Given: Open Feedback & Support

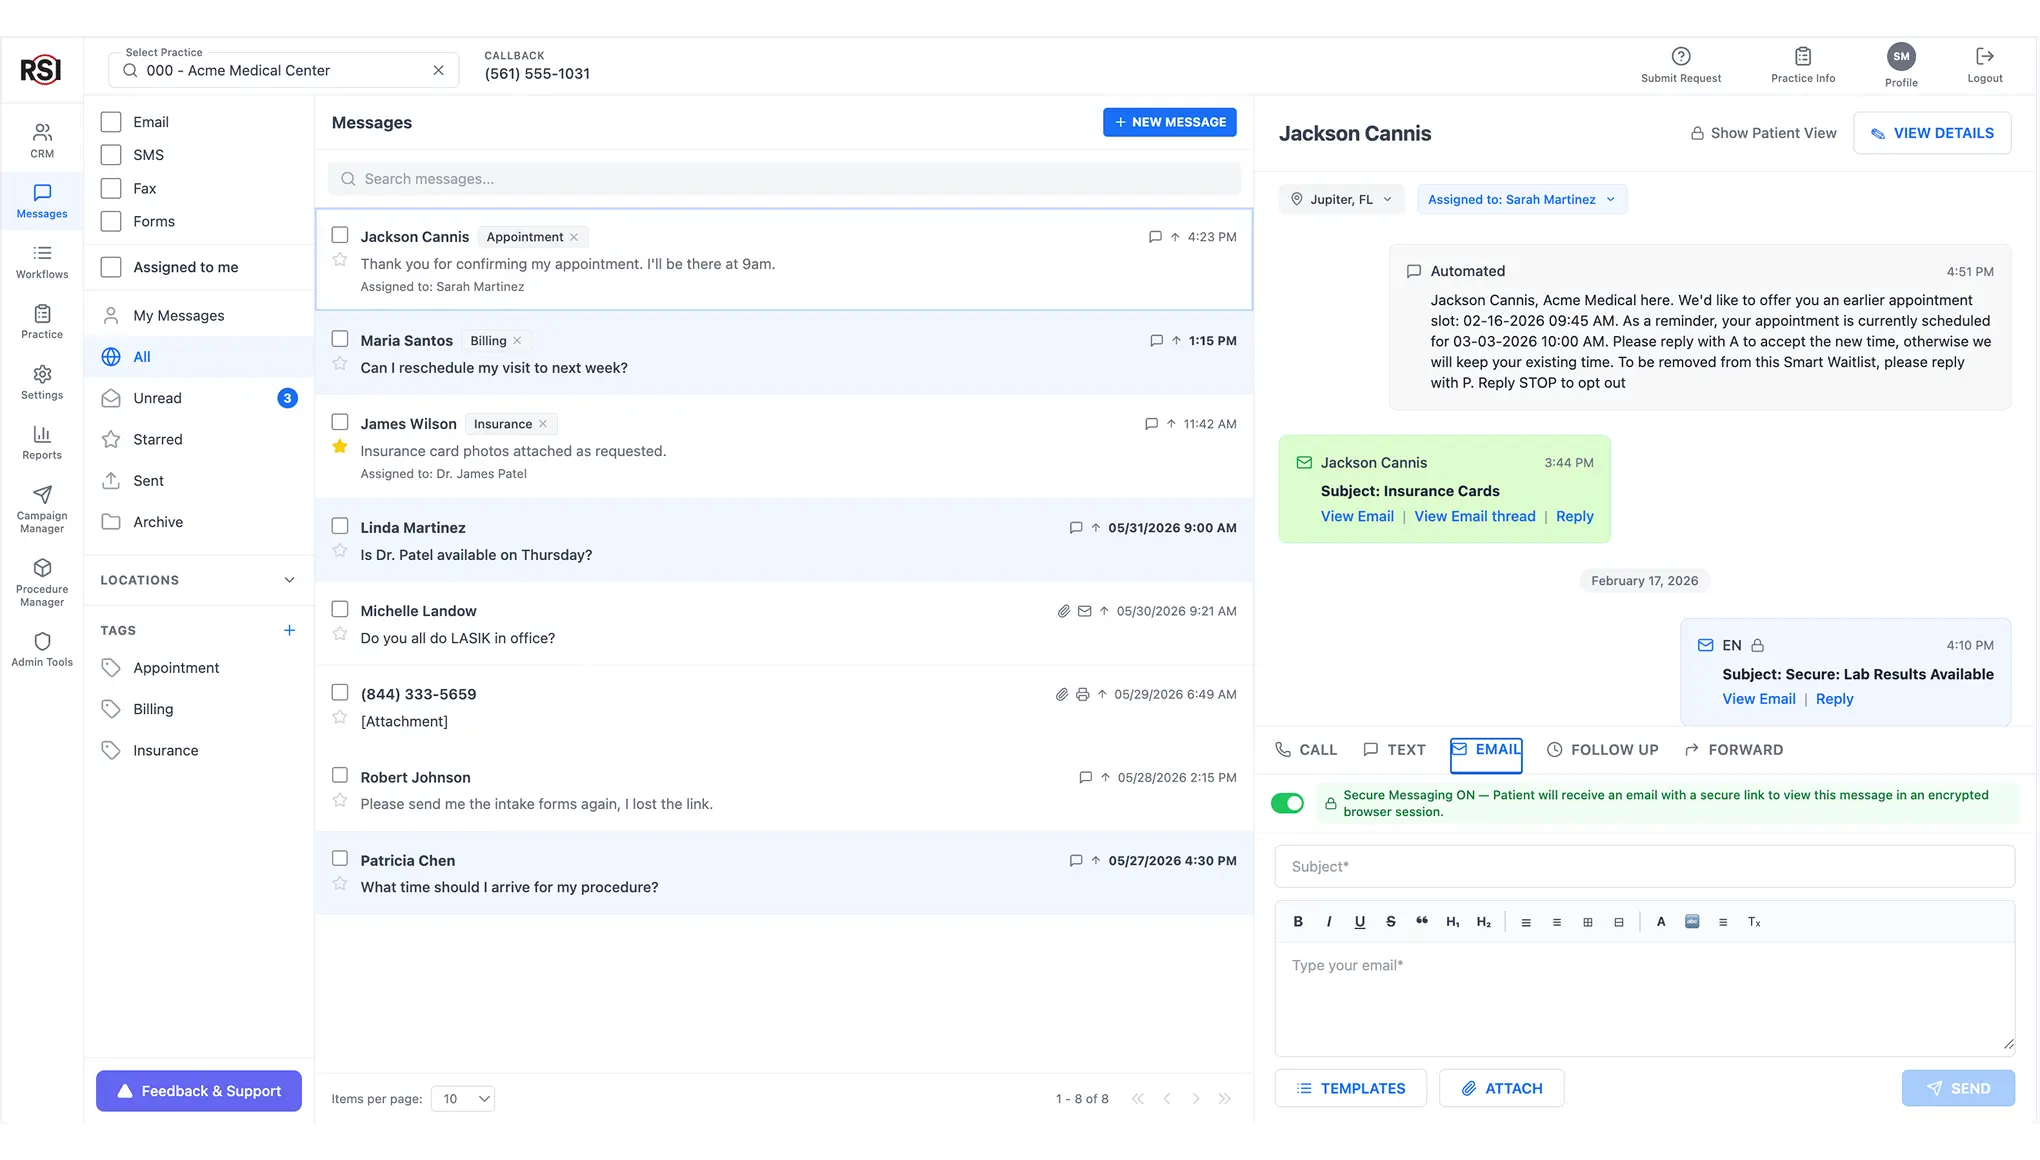Looking at the screenshot, I should (198, 1091).
